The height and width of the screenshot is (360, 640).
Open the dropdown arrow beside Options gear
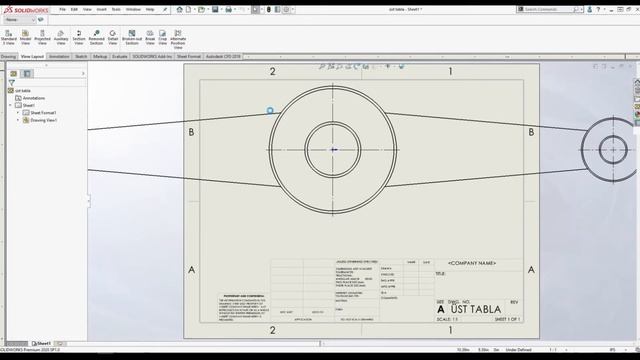click(293, 9)
